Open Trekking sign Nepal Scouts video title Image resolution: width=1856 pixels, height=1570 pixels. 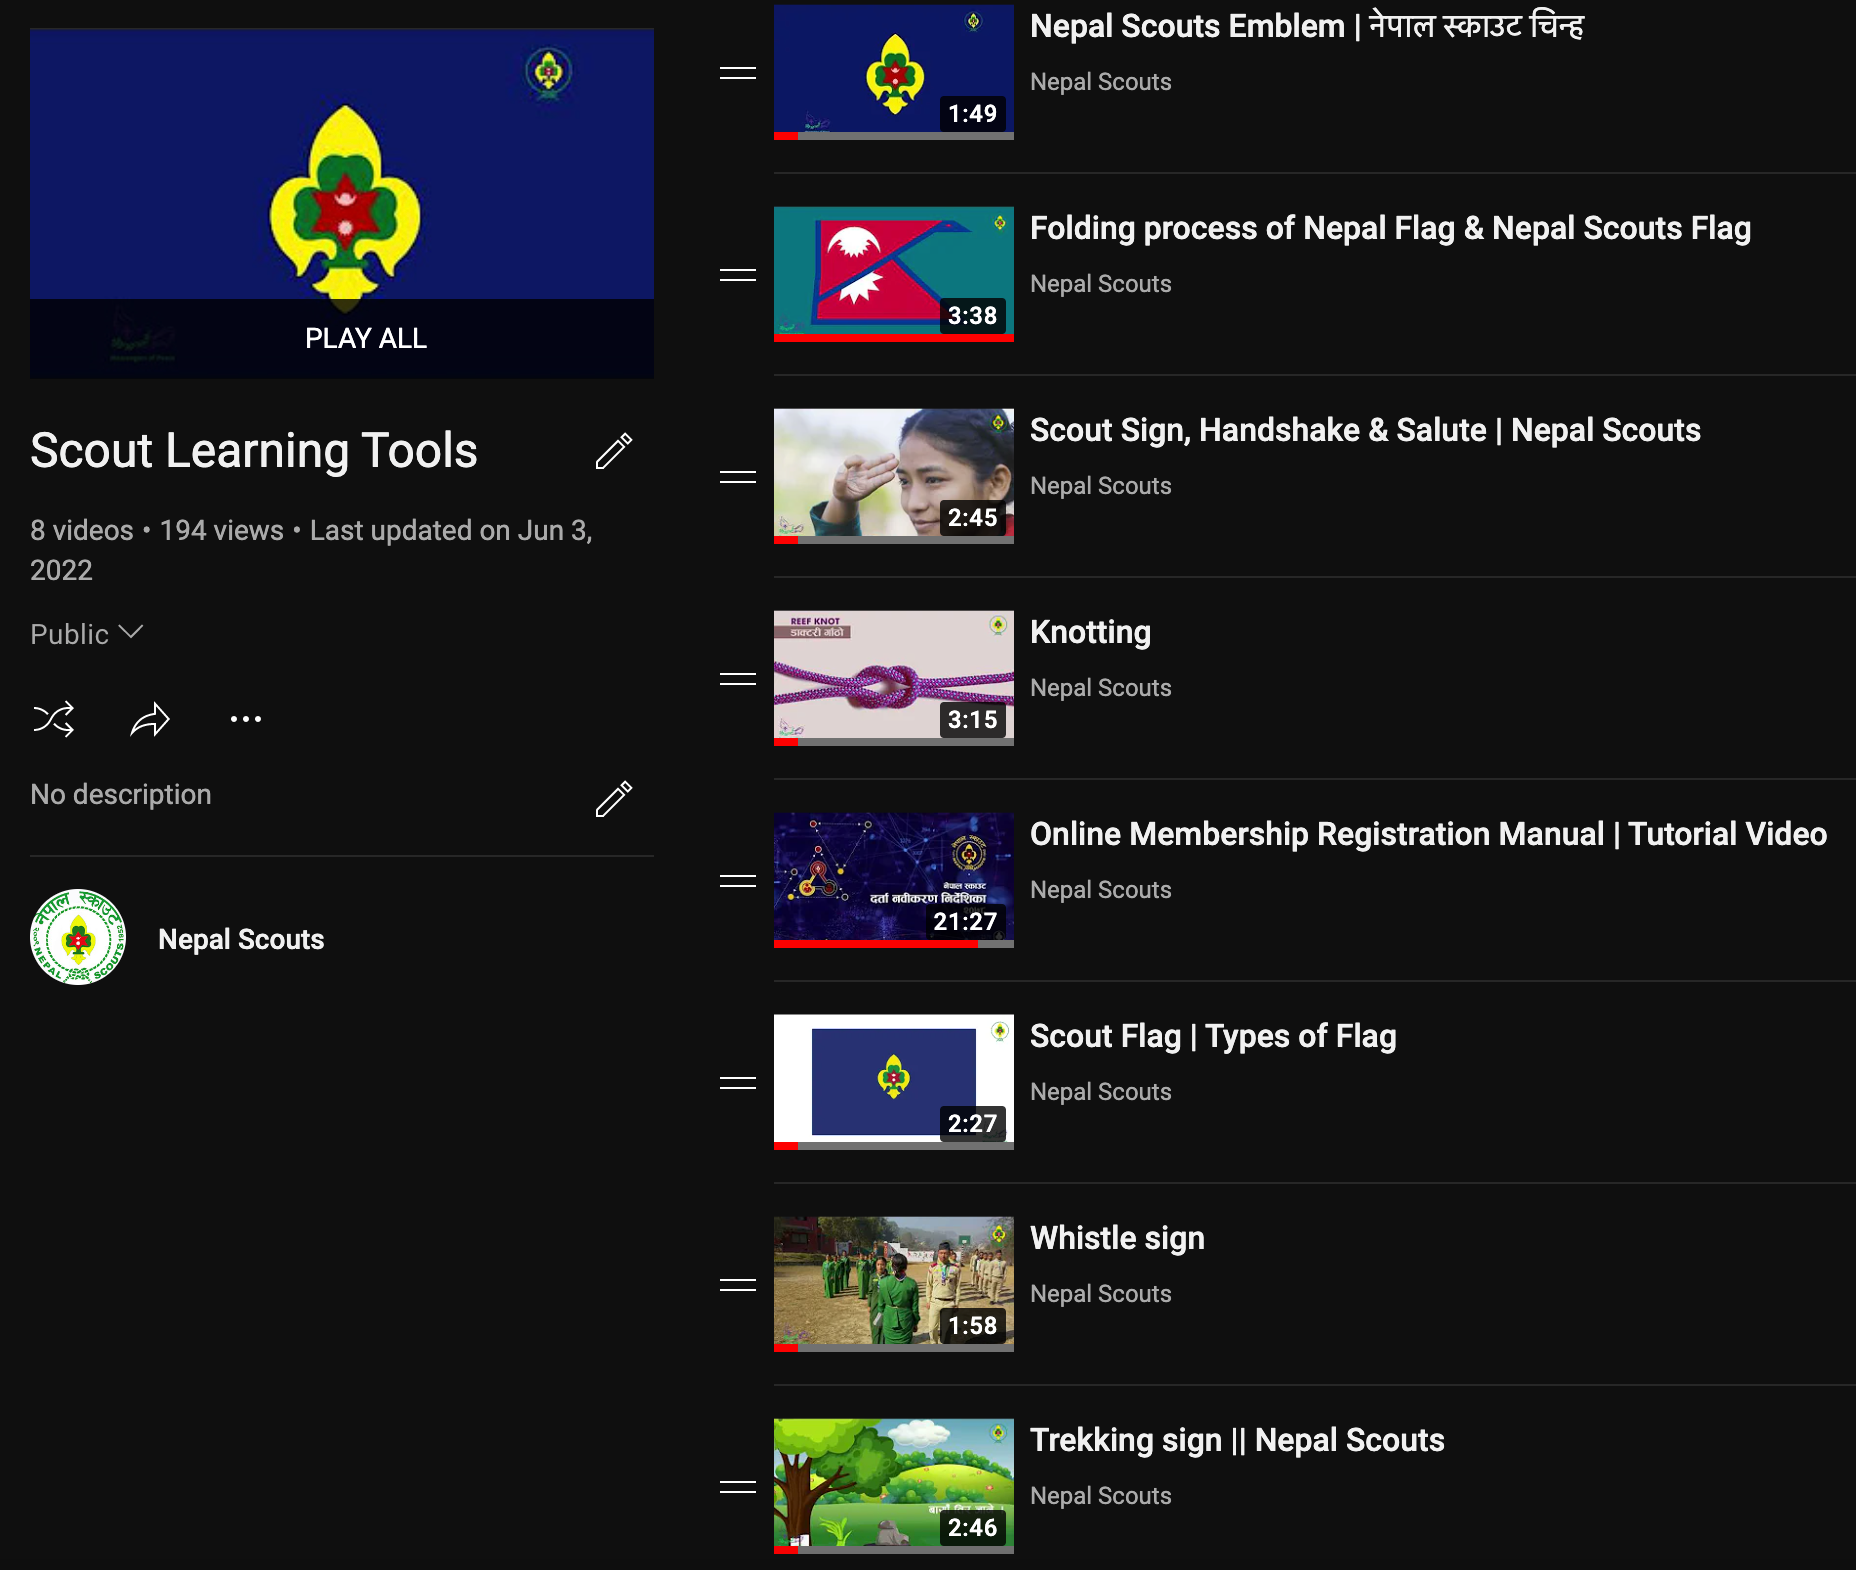1237,1440
